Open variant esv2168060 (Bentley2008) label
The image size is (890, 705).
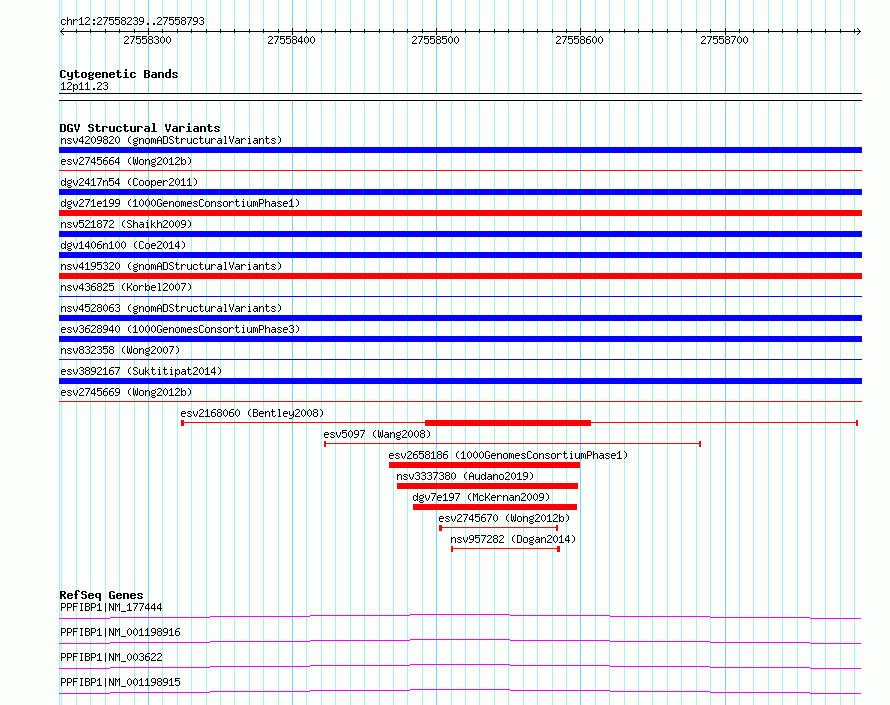coord(252,413)
